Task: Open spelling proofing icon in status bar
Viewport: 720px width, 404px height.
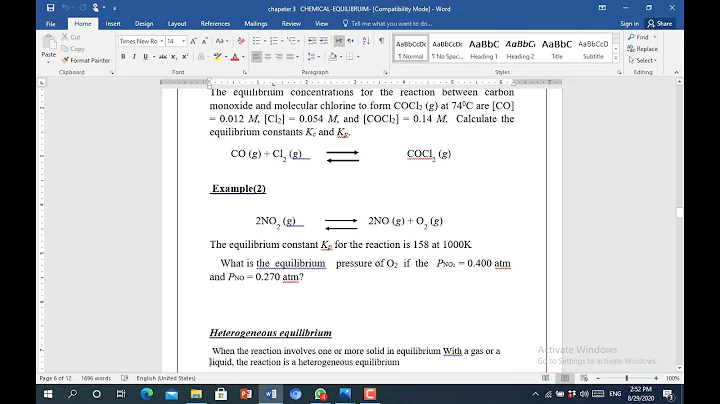Action: [124, 378]
